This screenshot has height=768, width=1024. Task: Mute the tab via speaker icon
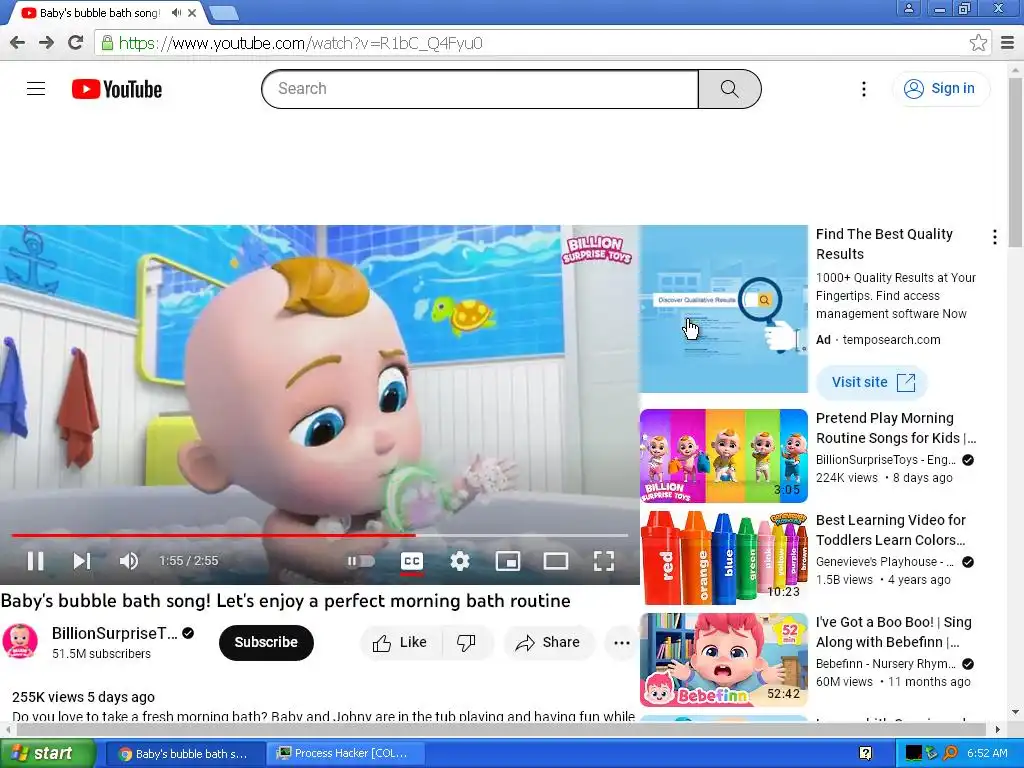[176, 12]
